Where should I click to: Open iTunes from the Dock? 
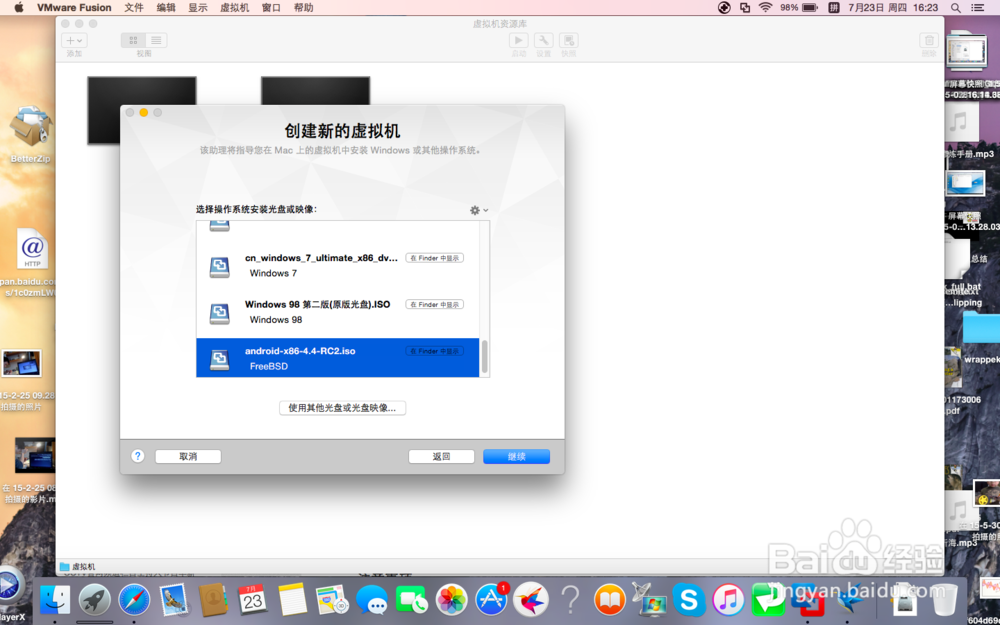tap(728, 600)
